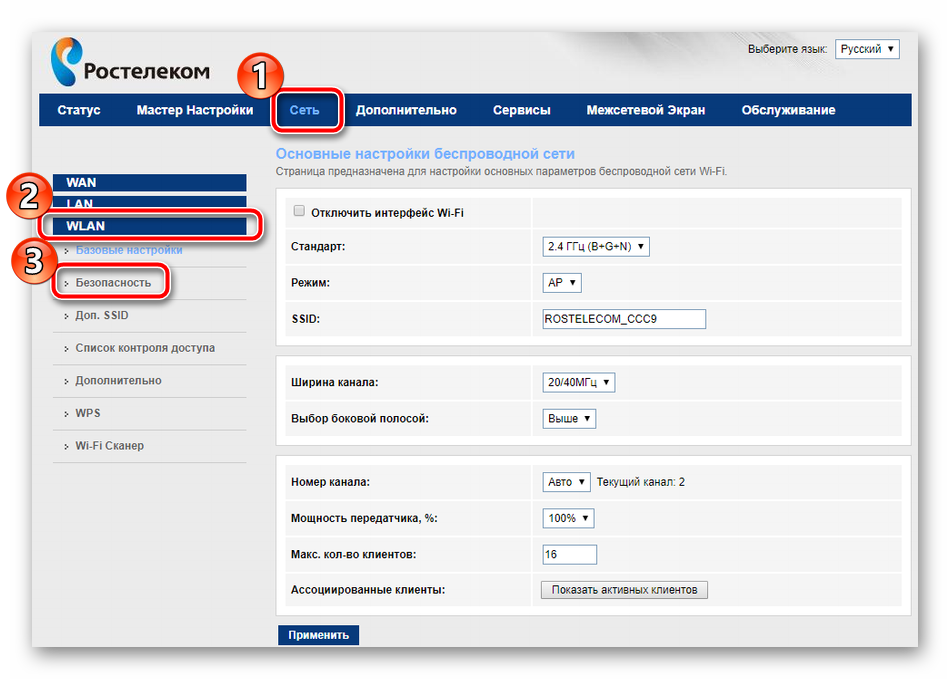950x679 pixels.
Task: Enable the disable Wi-Fi interface checkbox
Action: tap(298, 212)
